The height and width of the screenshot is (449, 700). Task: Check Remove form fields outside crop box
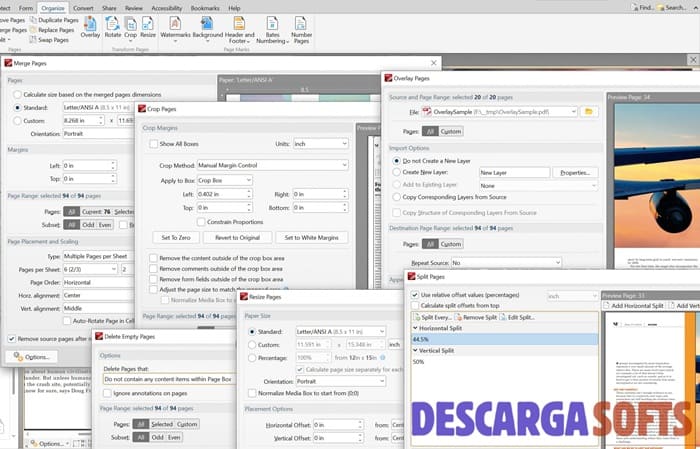coord(154,279)
